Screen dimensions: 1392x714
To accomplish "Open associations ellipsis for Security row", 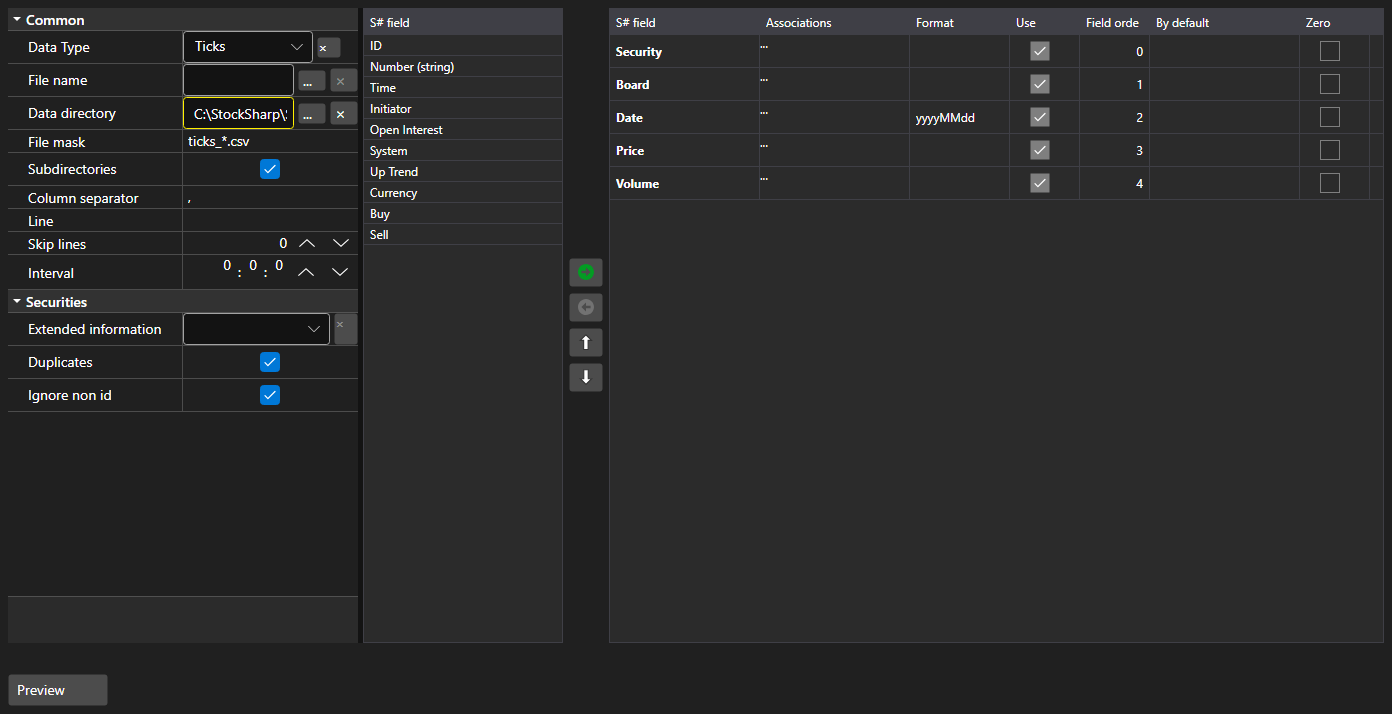I will 764,45.
